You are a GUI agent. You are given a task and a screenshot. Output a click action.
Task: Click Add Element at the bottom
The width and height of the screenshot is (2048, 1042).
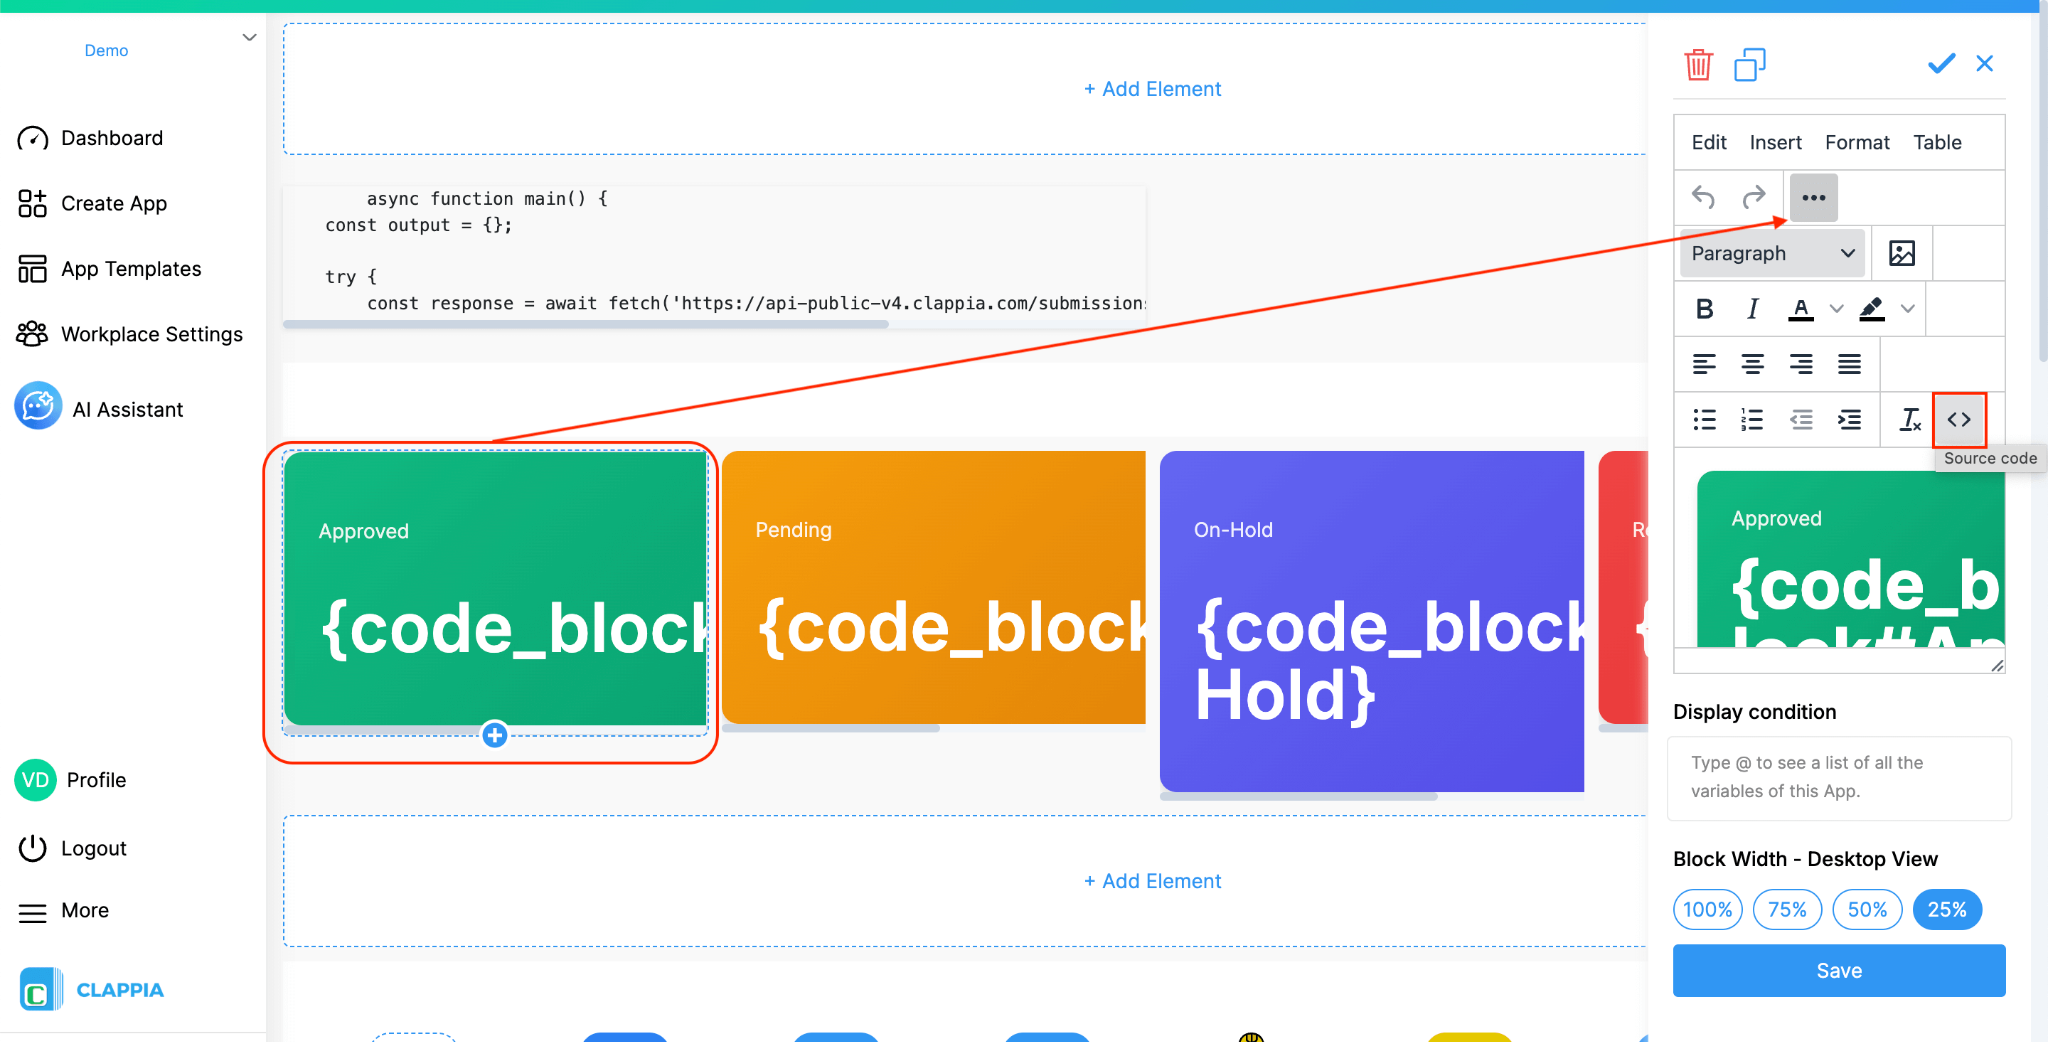coord(1152,880)
